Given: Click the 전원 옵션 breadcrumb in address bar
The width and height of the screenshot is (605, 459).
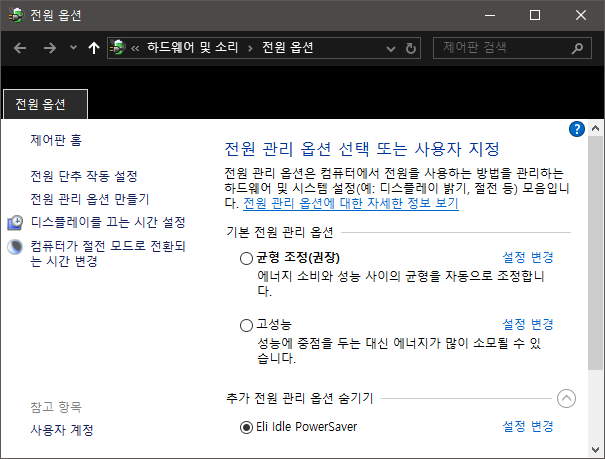Looking at the screenshot, I should coord(288,47).
